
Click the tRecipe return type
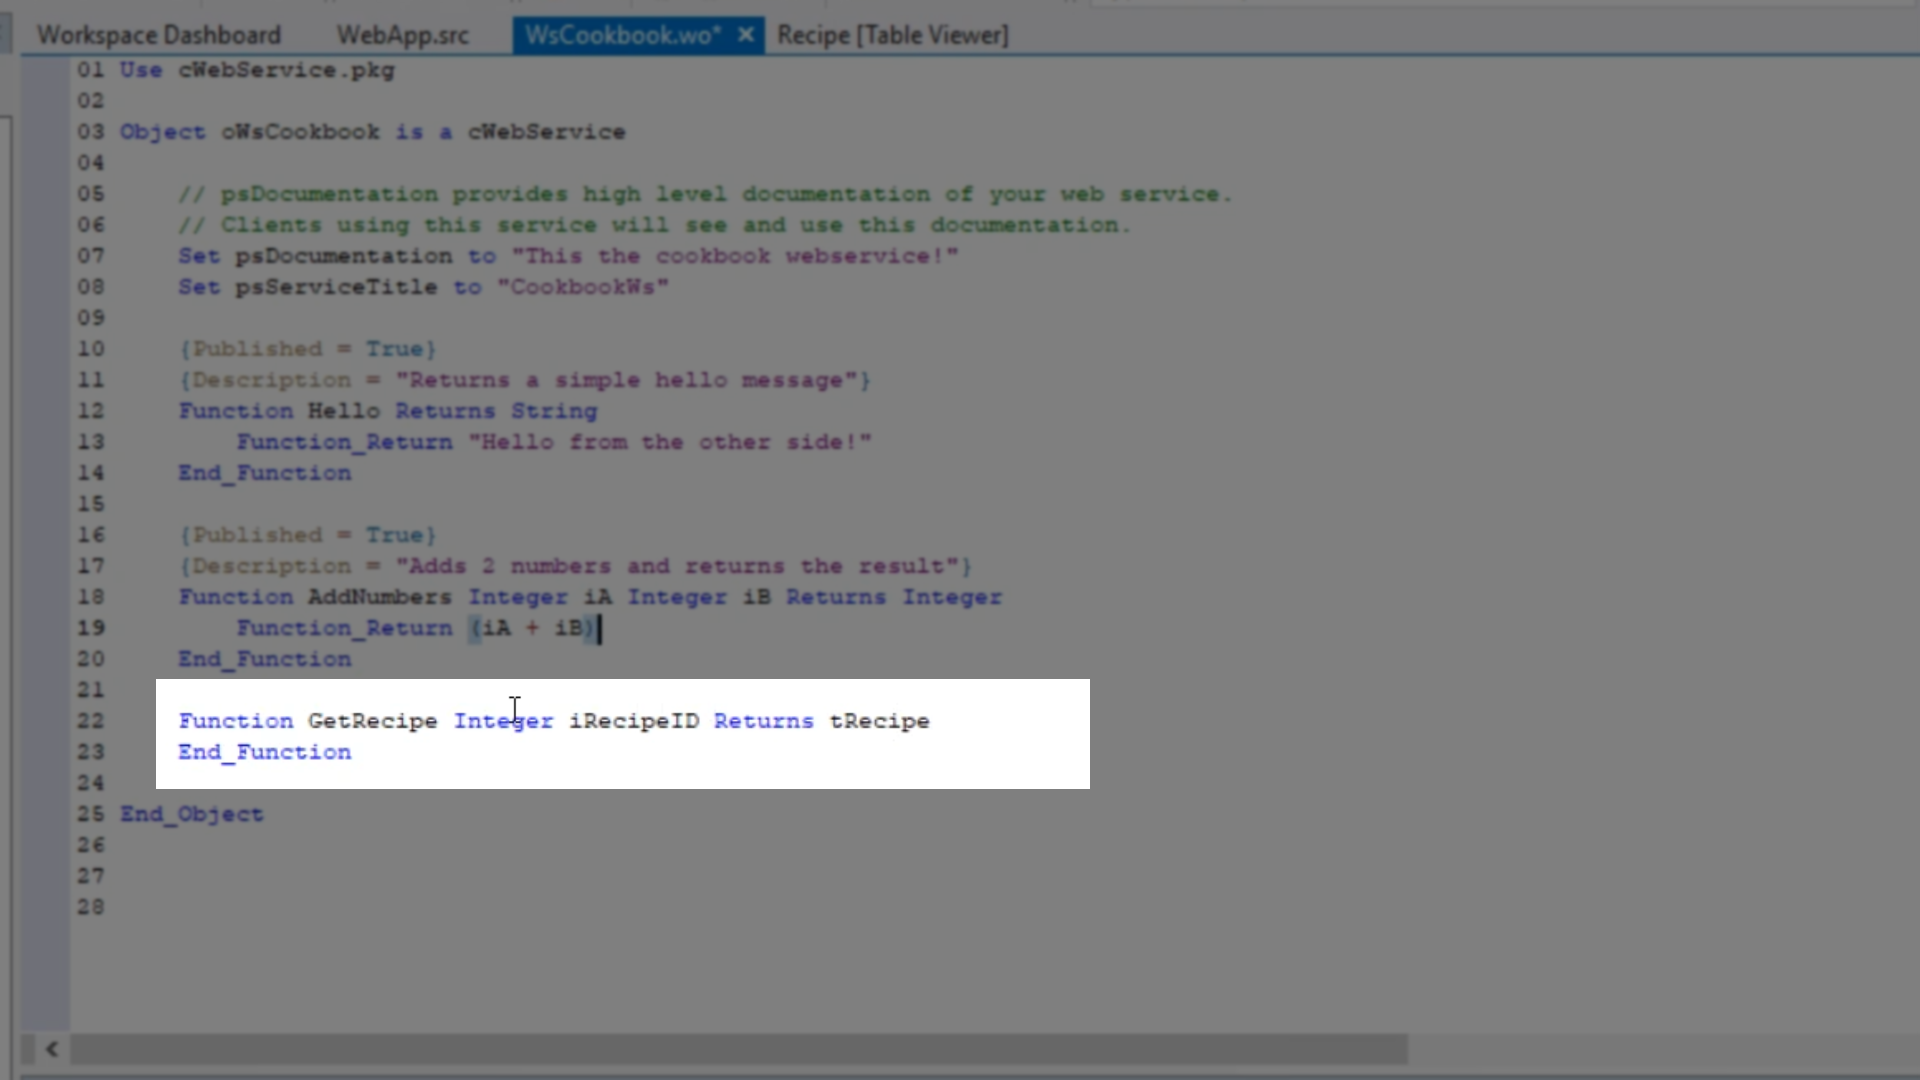pyautogui.click(x=879, y=721)
